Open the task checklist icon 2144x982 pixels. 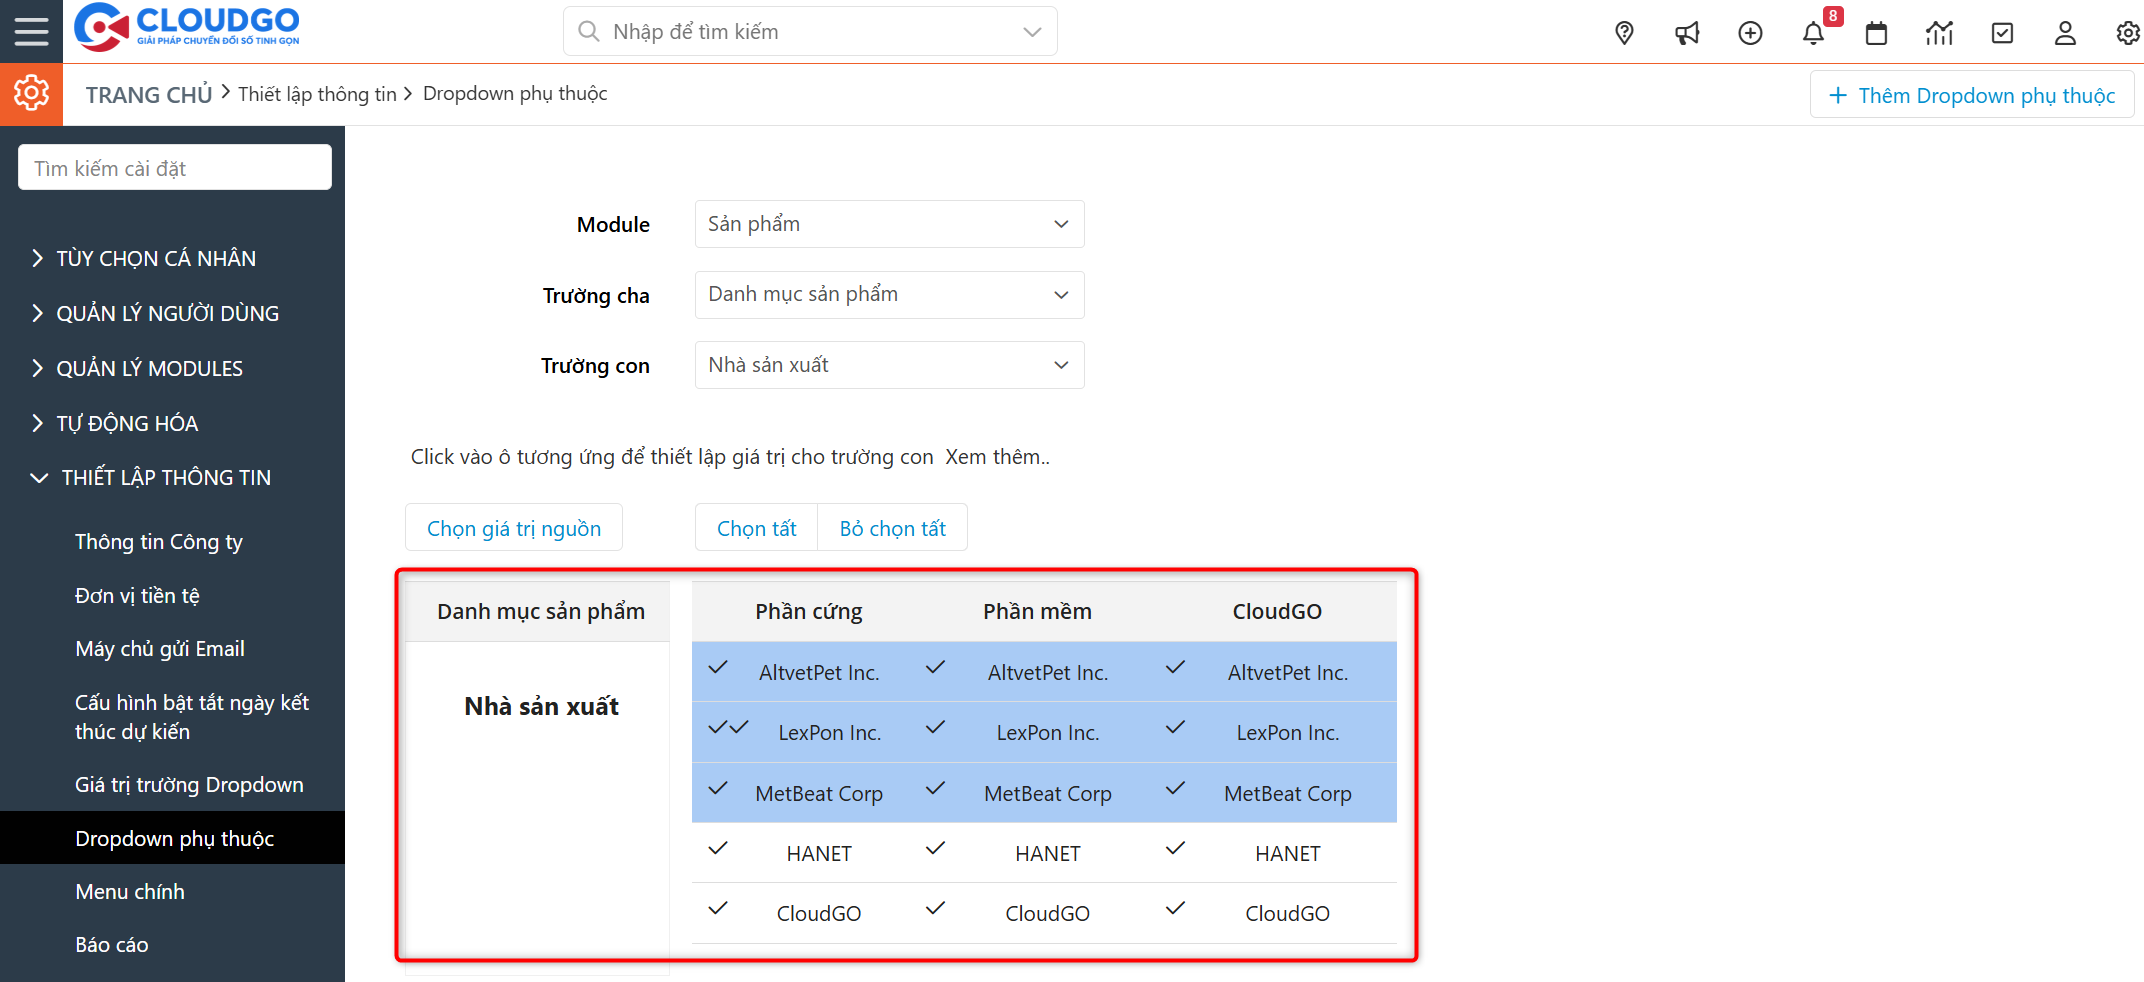(2002, 32)
